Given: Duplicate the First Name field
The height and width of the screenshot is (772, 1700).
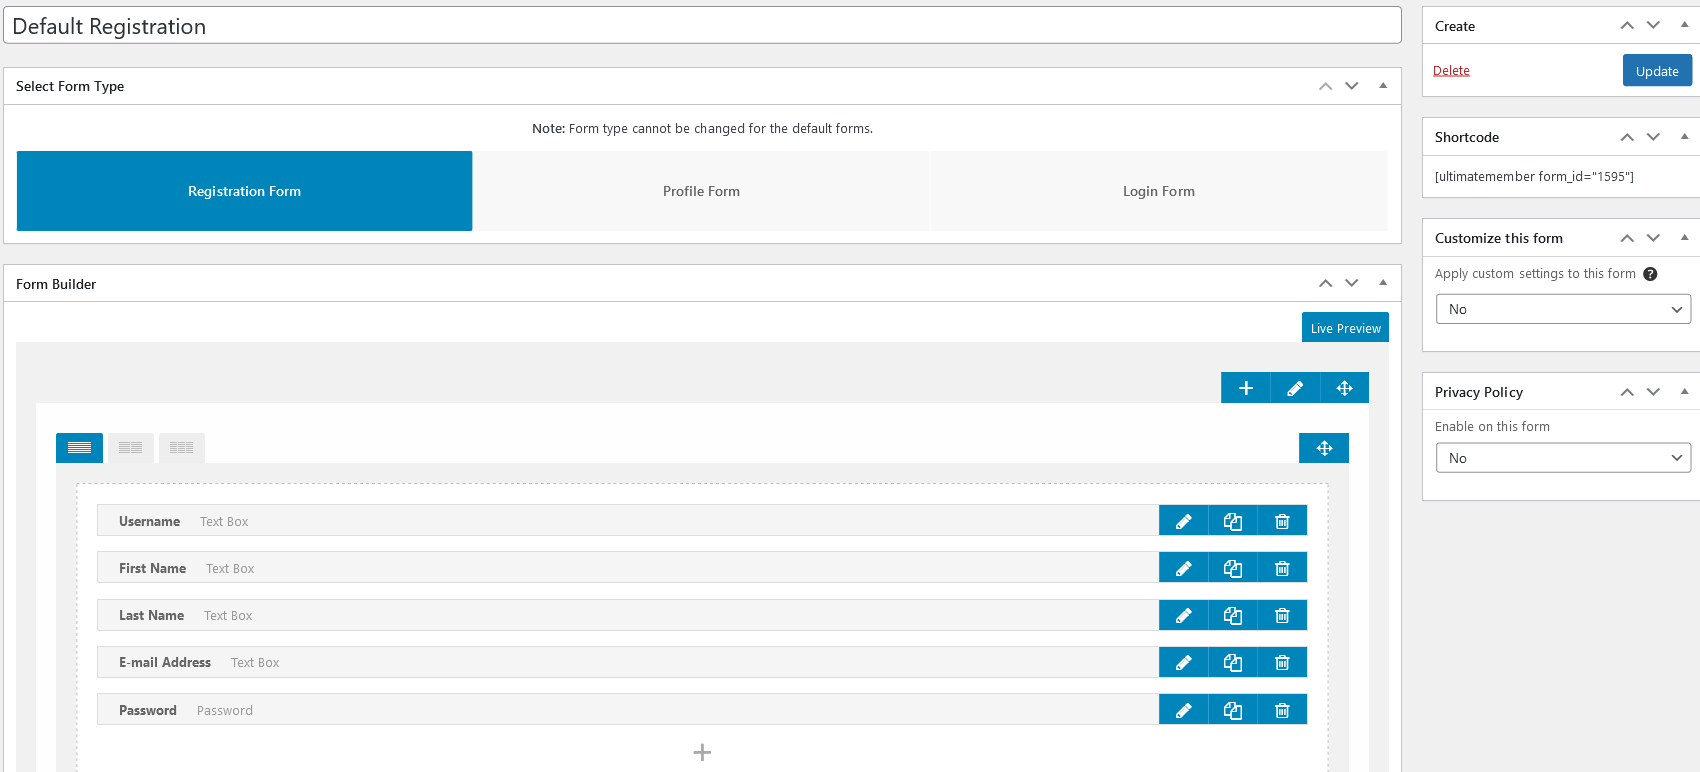Looking at the screenshot, I should (x=1233, y=568).
